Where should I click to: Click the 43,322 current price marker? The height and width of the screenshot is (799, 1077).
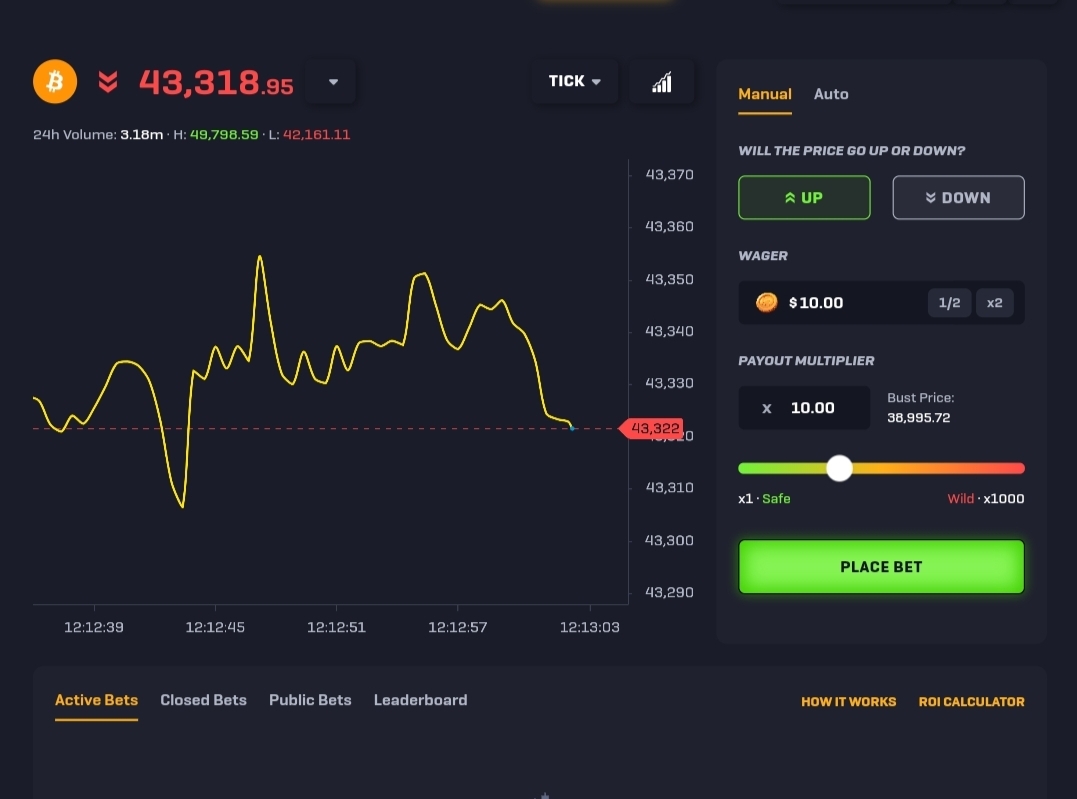651,429
